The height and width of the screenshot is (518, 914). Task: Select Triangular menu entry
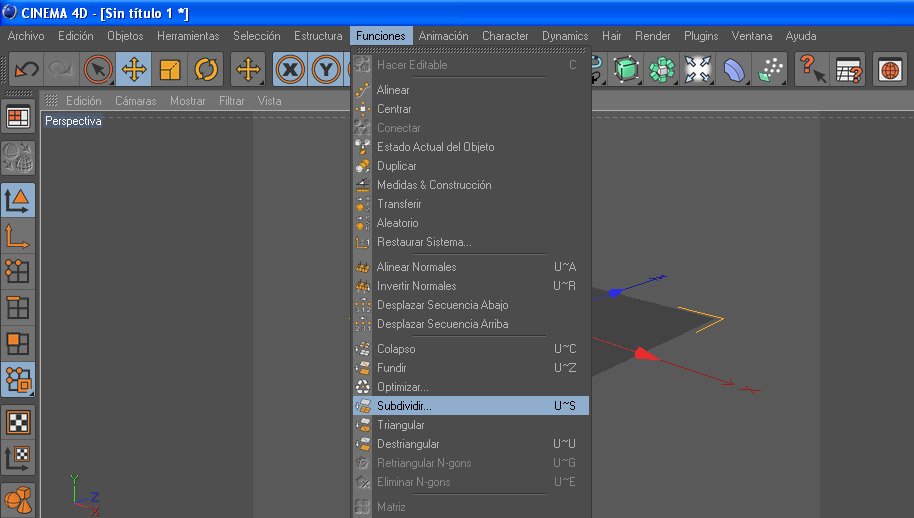471,425
